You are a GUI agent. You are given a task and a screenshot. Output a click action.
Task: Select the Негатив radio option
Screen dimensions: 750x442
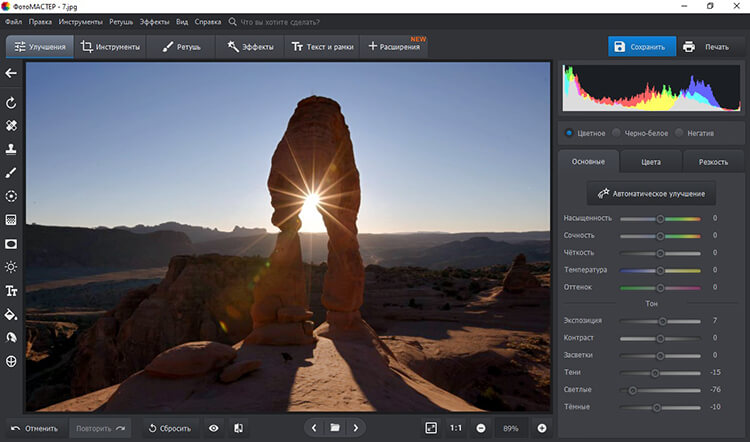[x=679, y=132]
